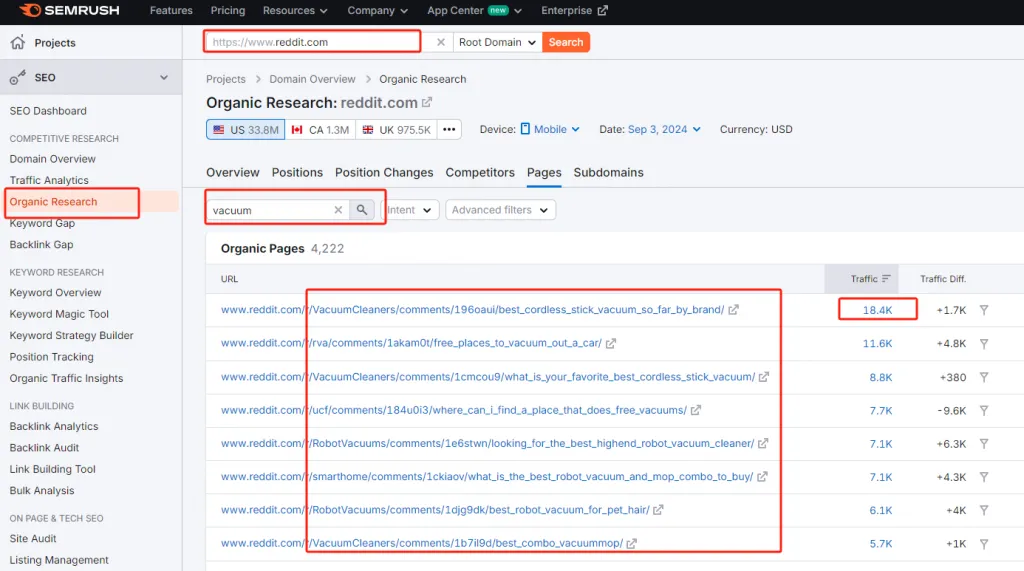Viewport: 1024px width, 571px height.
Task: Select US 33.8M database
Action: tap(246, 129)
